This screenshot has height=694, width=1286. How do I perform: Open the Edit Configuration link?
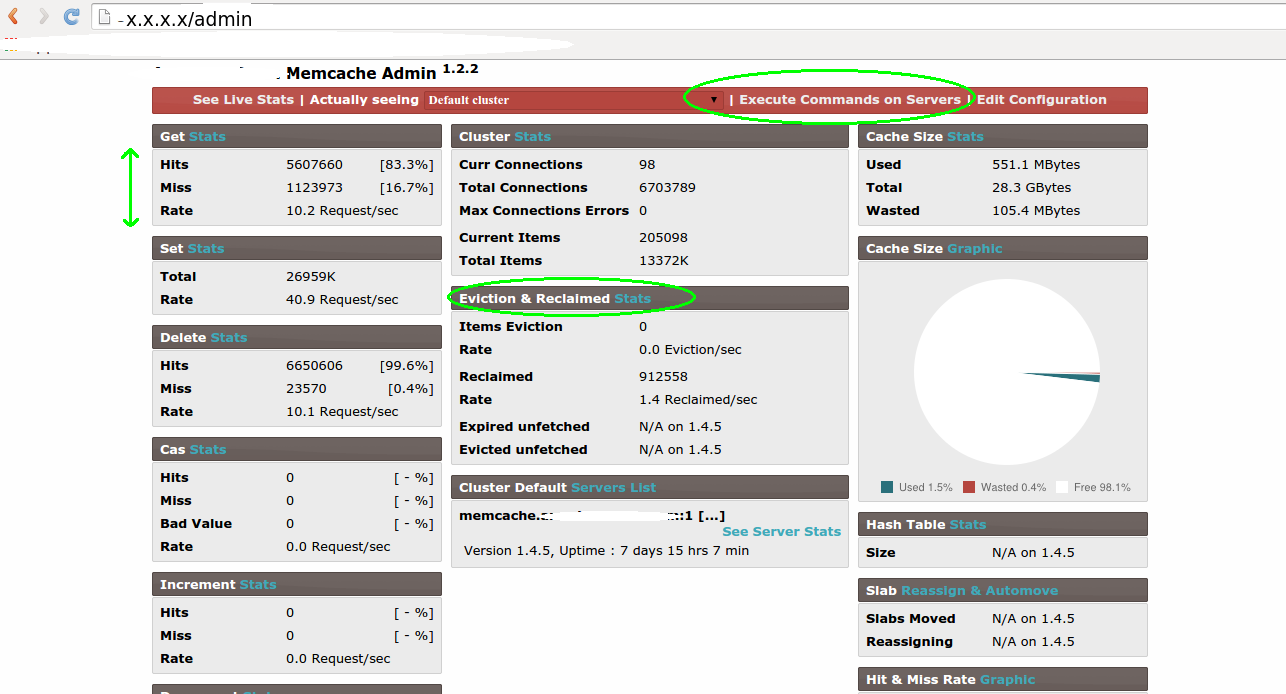tap(1042, 100)
